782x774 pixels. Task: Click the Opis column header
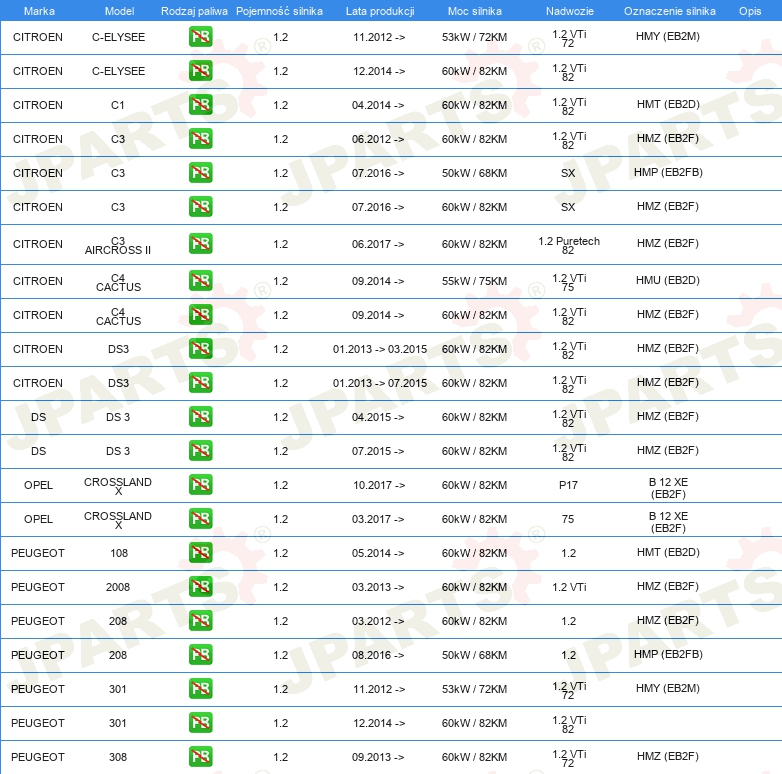(x=750, y=11)
